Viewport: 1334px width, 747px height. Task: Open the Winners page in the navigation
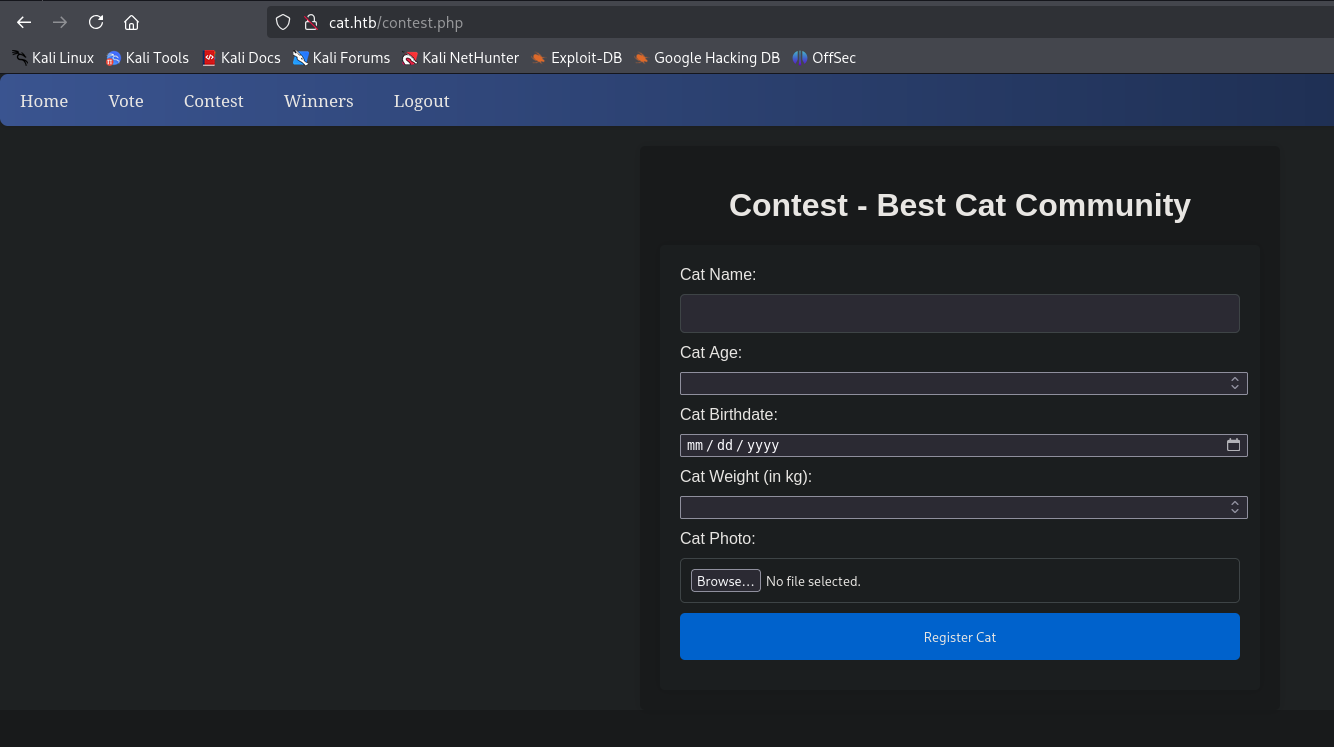tap(318, 101)
